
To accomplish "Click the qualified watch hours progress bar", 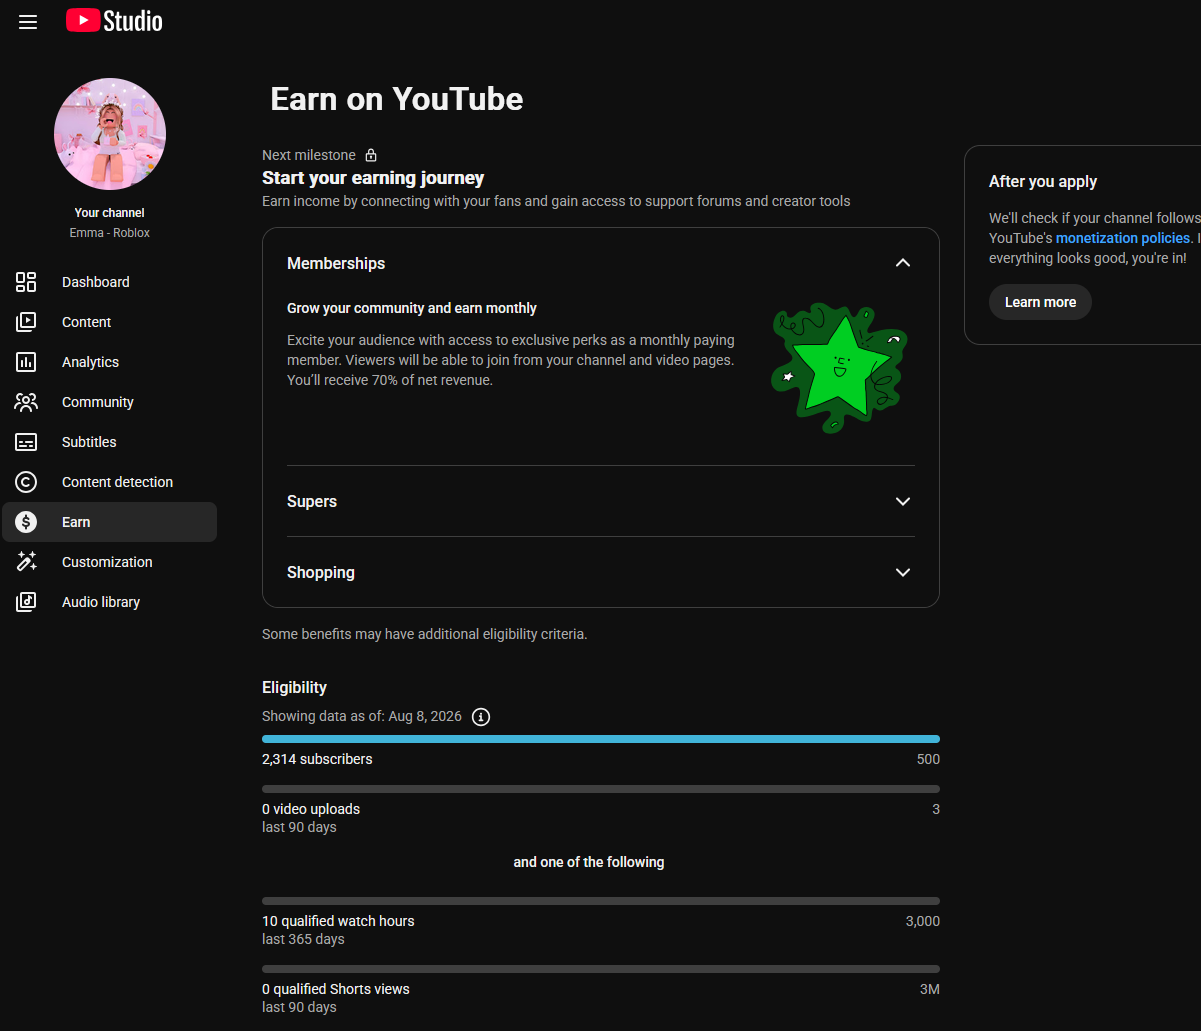I will pyautogui.click(x=601, y=901).
